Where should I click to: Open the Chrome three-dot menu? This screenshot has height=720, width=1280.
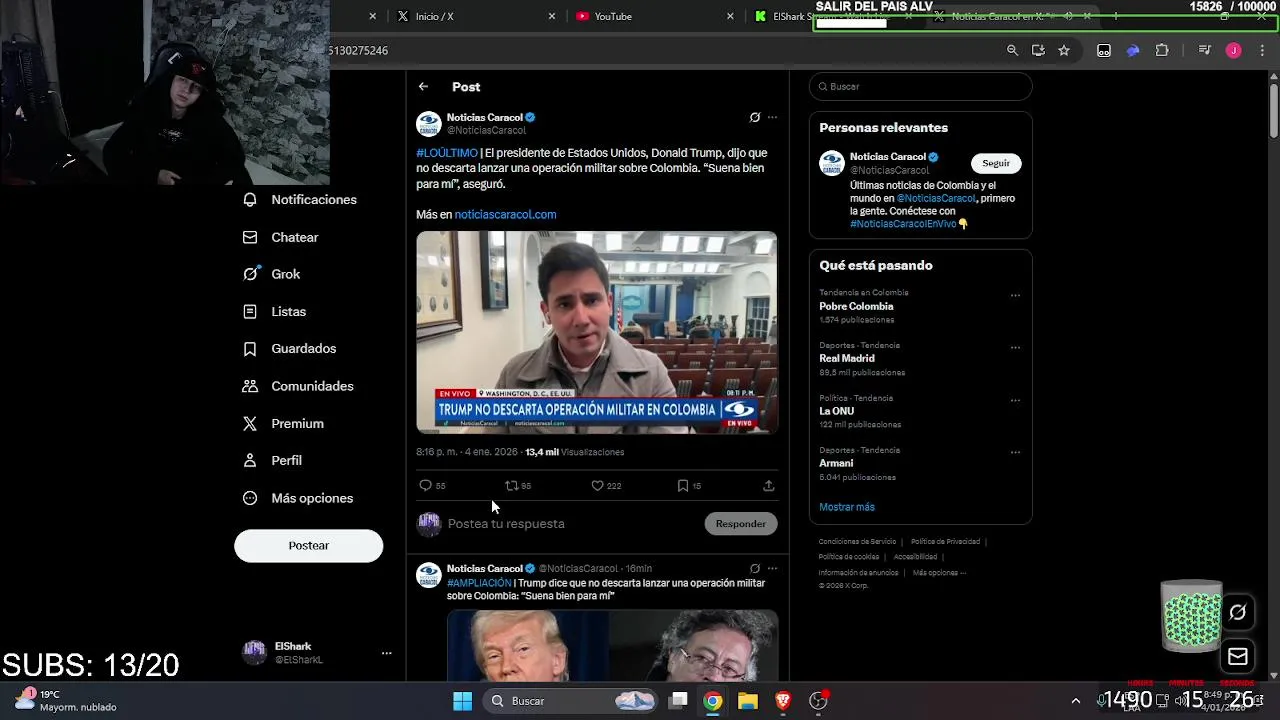tap(1262, 50)
